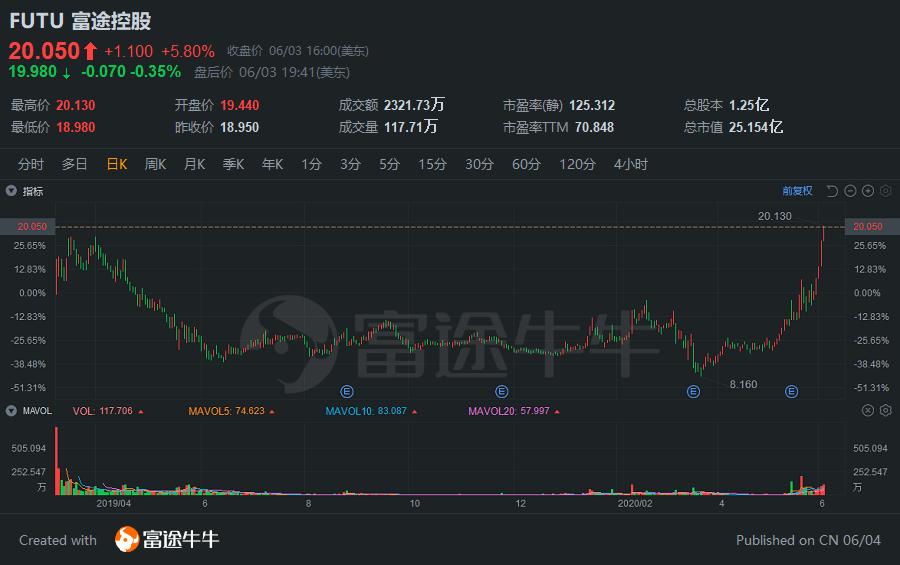Click the 20.130 high label on chart
Viewport: 900px width, 565px height.
tap(774, 216)
